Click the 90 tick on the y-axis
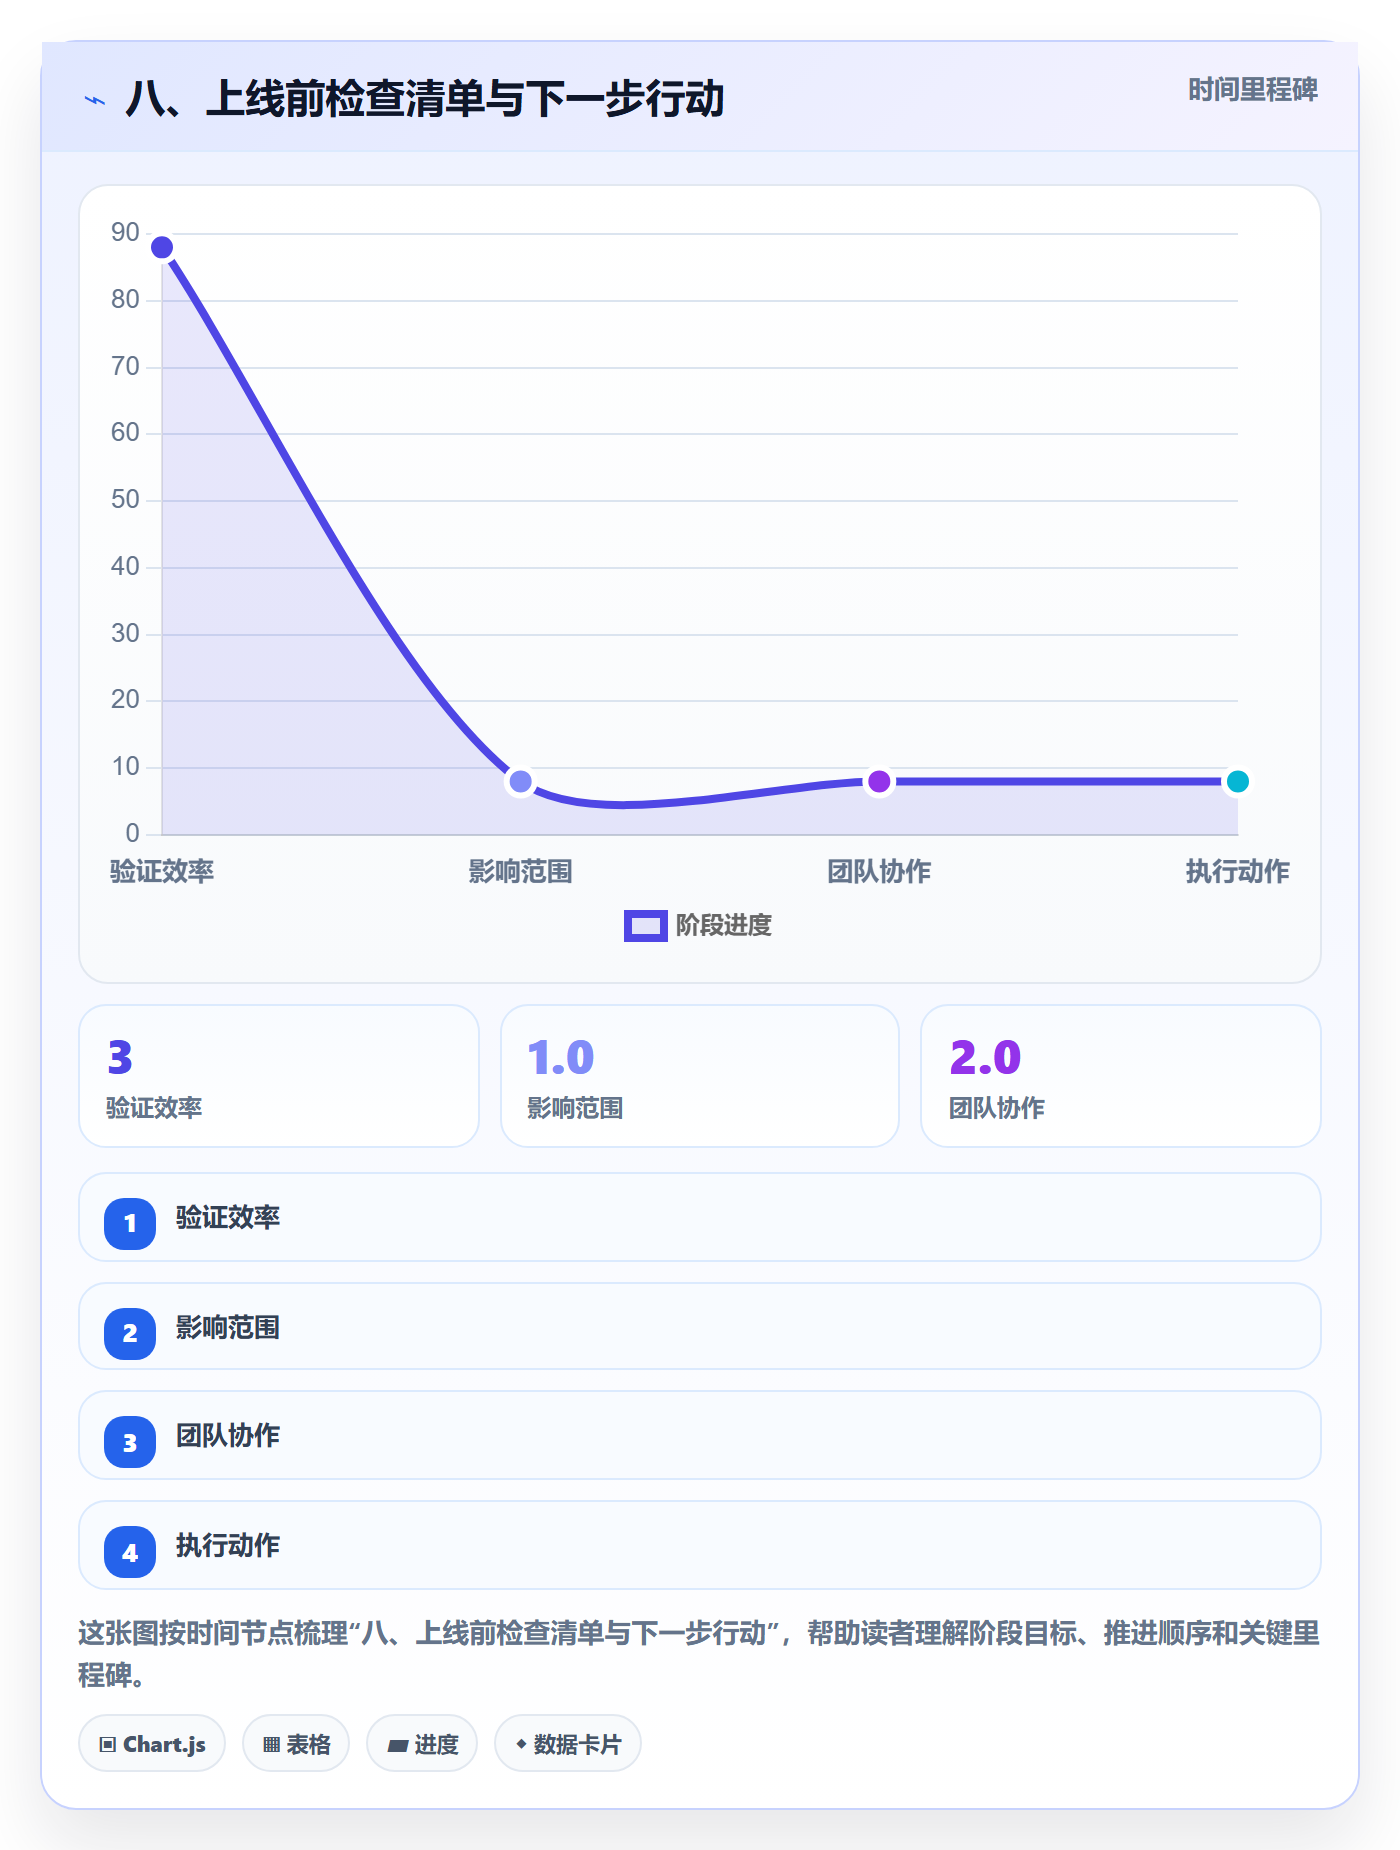The height and width of the screenshot is (1850, 1400). [125, 232]
